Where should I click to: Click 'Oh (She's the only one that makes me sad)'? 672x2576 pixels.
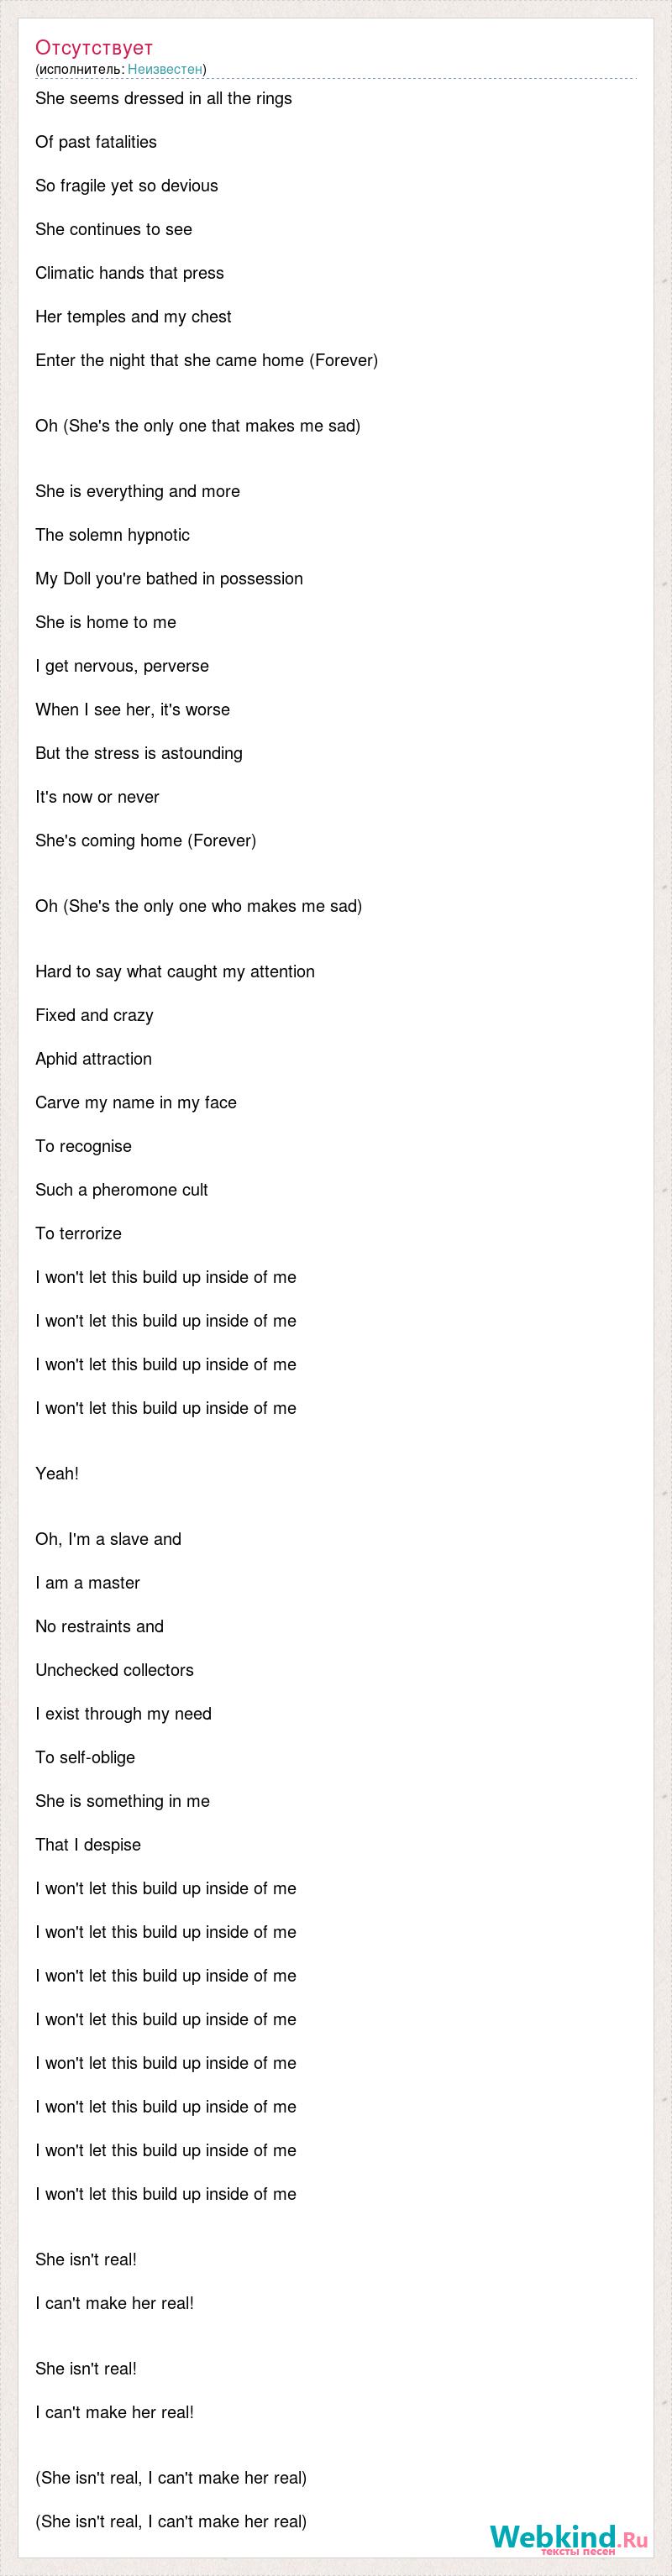[x=198, y=426]
